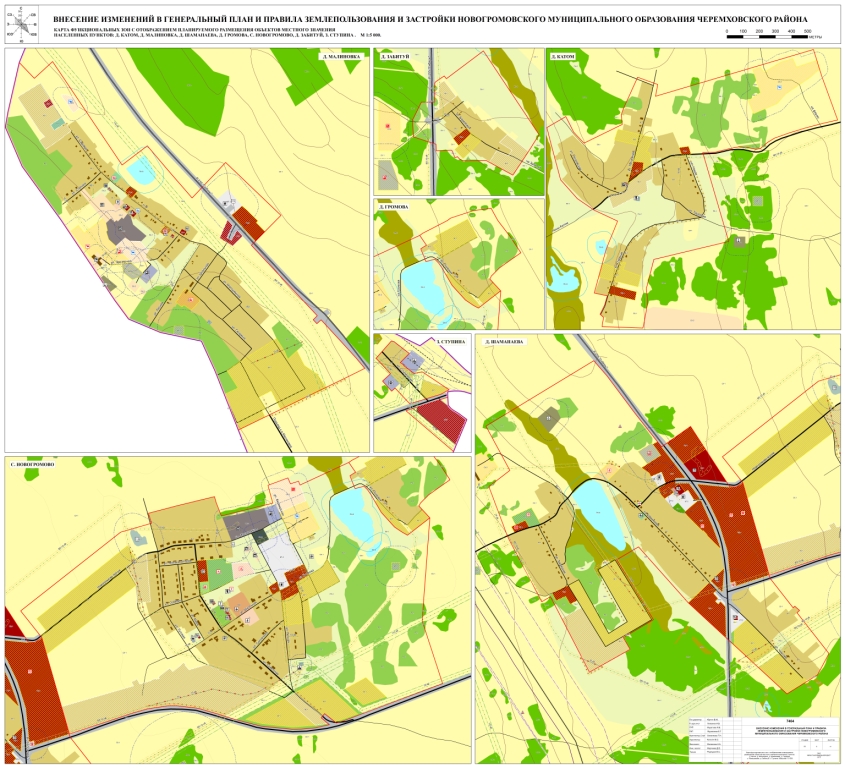Click the map scale bar in meters

pyautogui.click(x=774, y=35)
